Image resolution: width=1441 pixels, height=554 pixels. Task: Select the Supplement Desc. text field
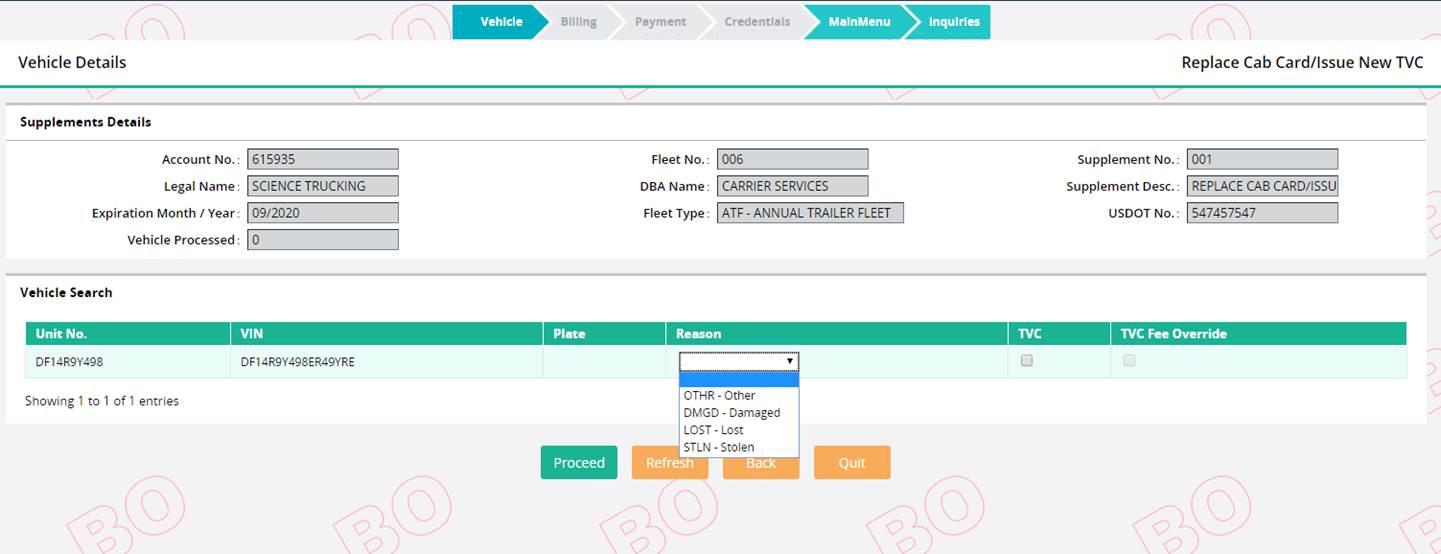tap(1261, 186)
